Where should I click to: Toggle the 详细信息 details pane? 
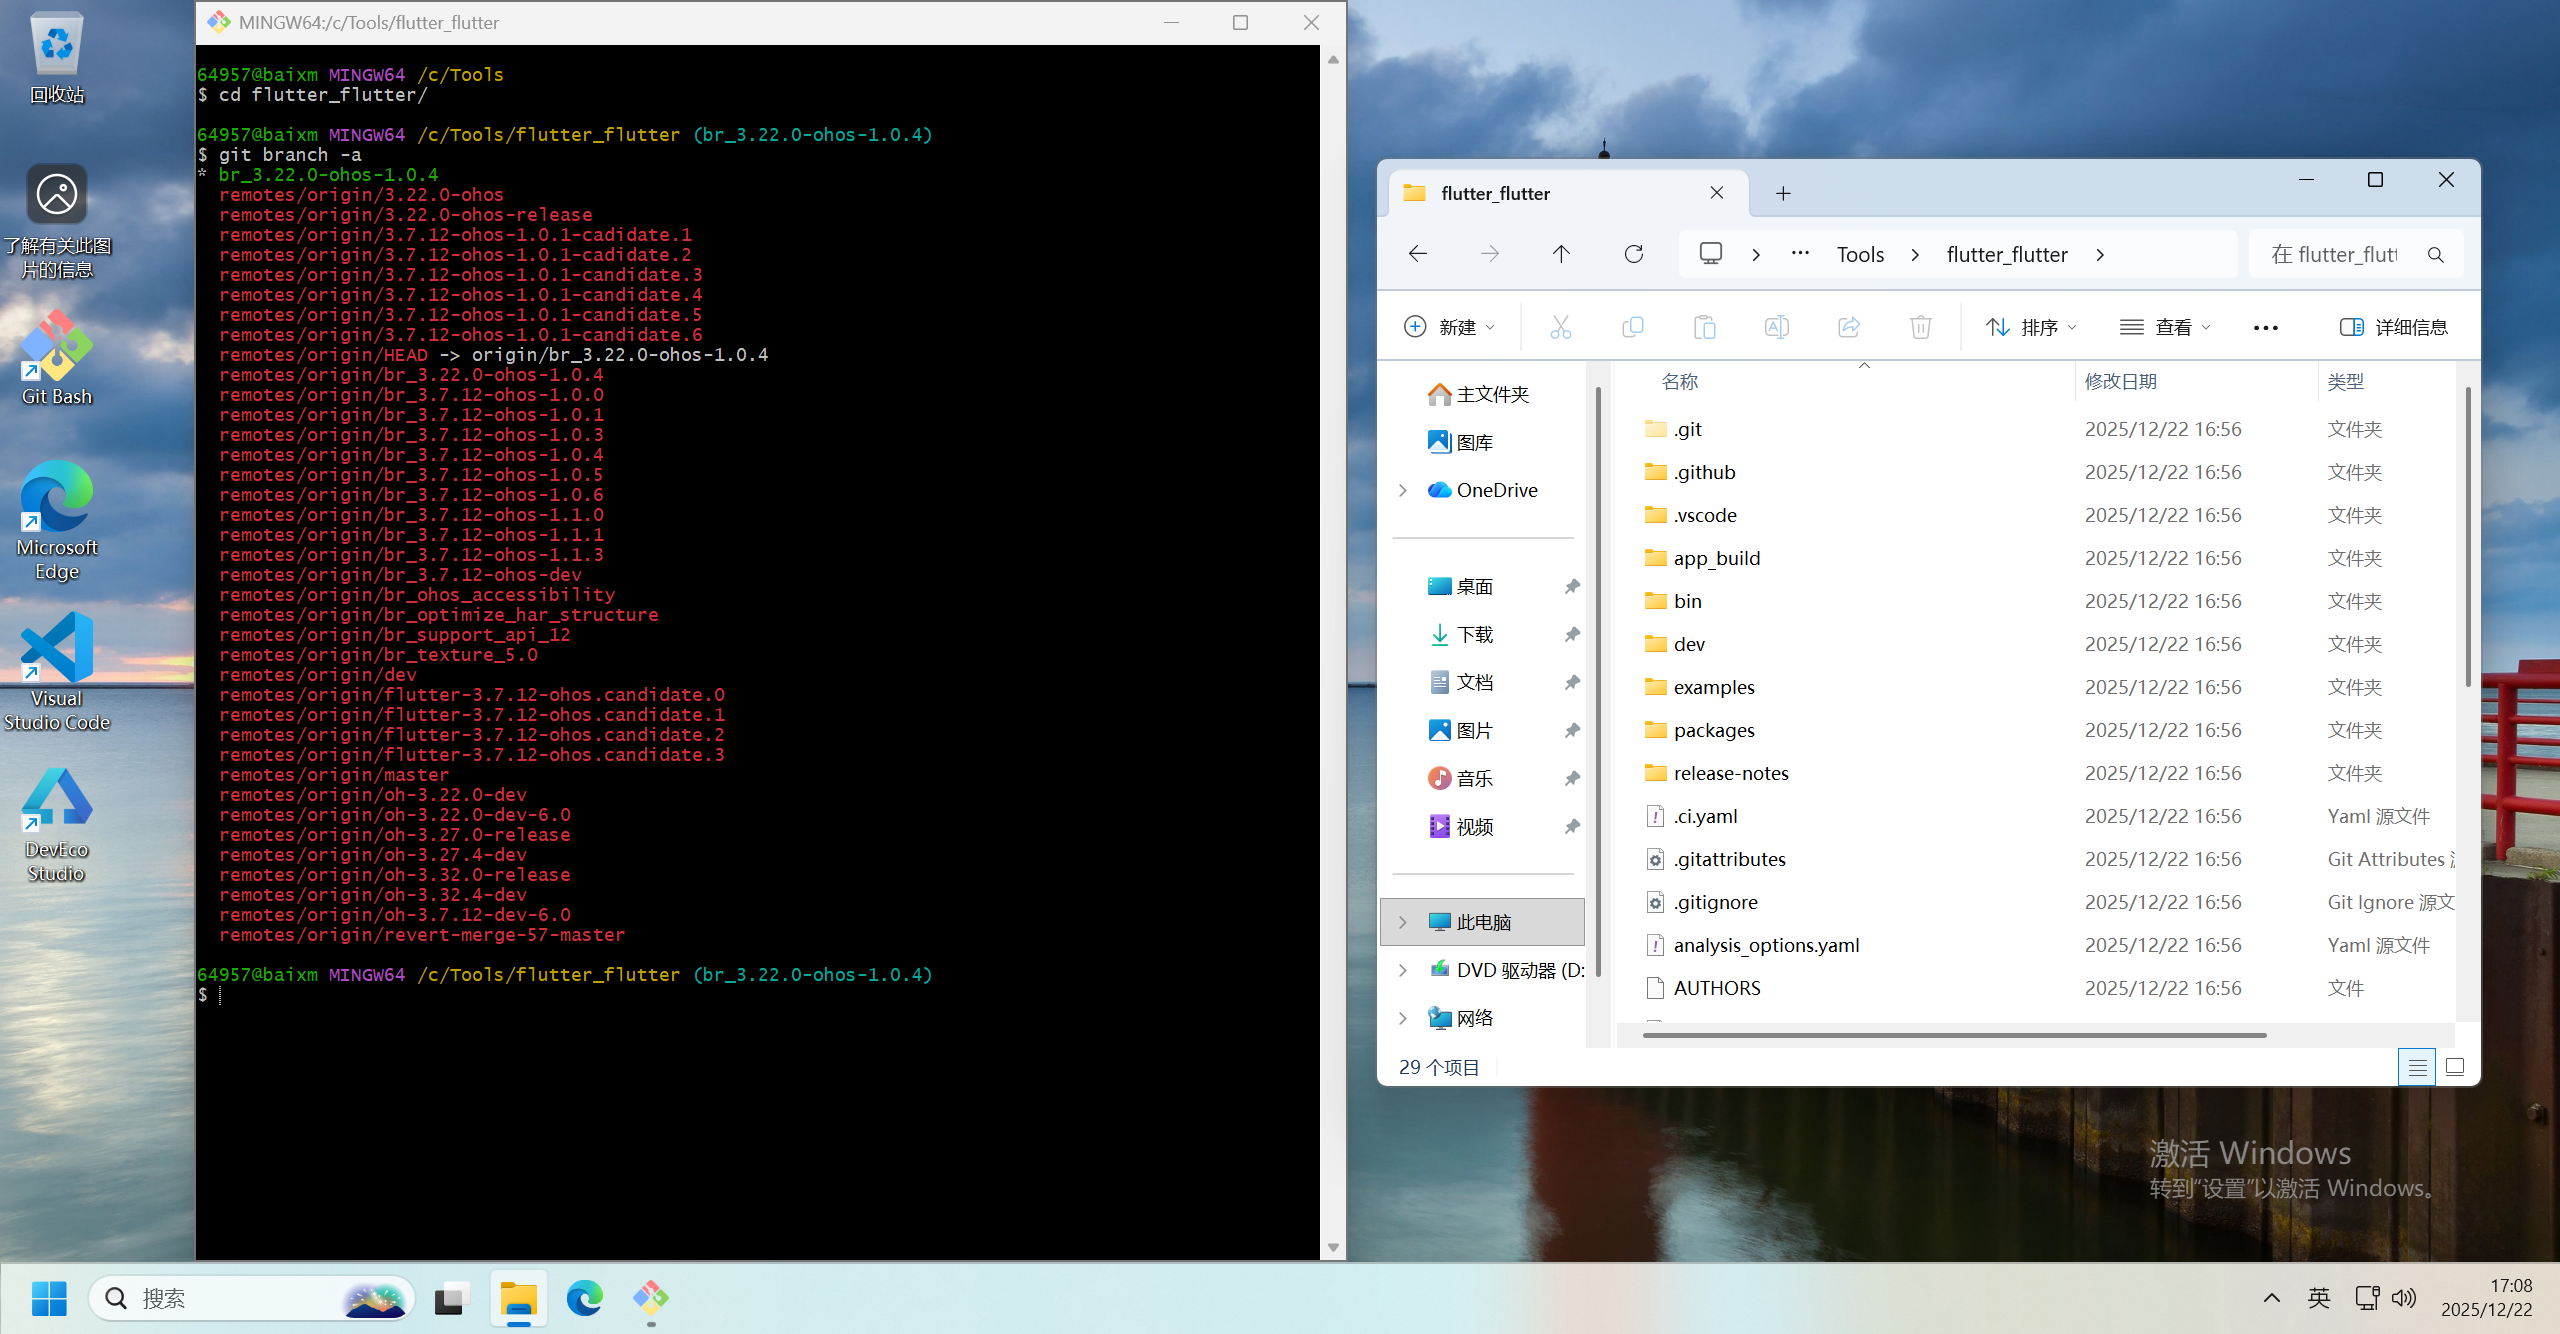[x=2393, y=327]
